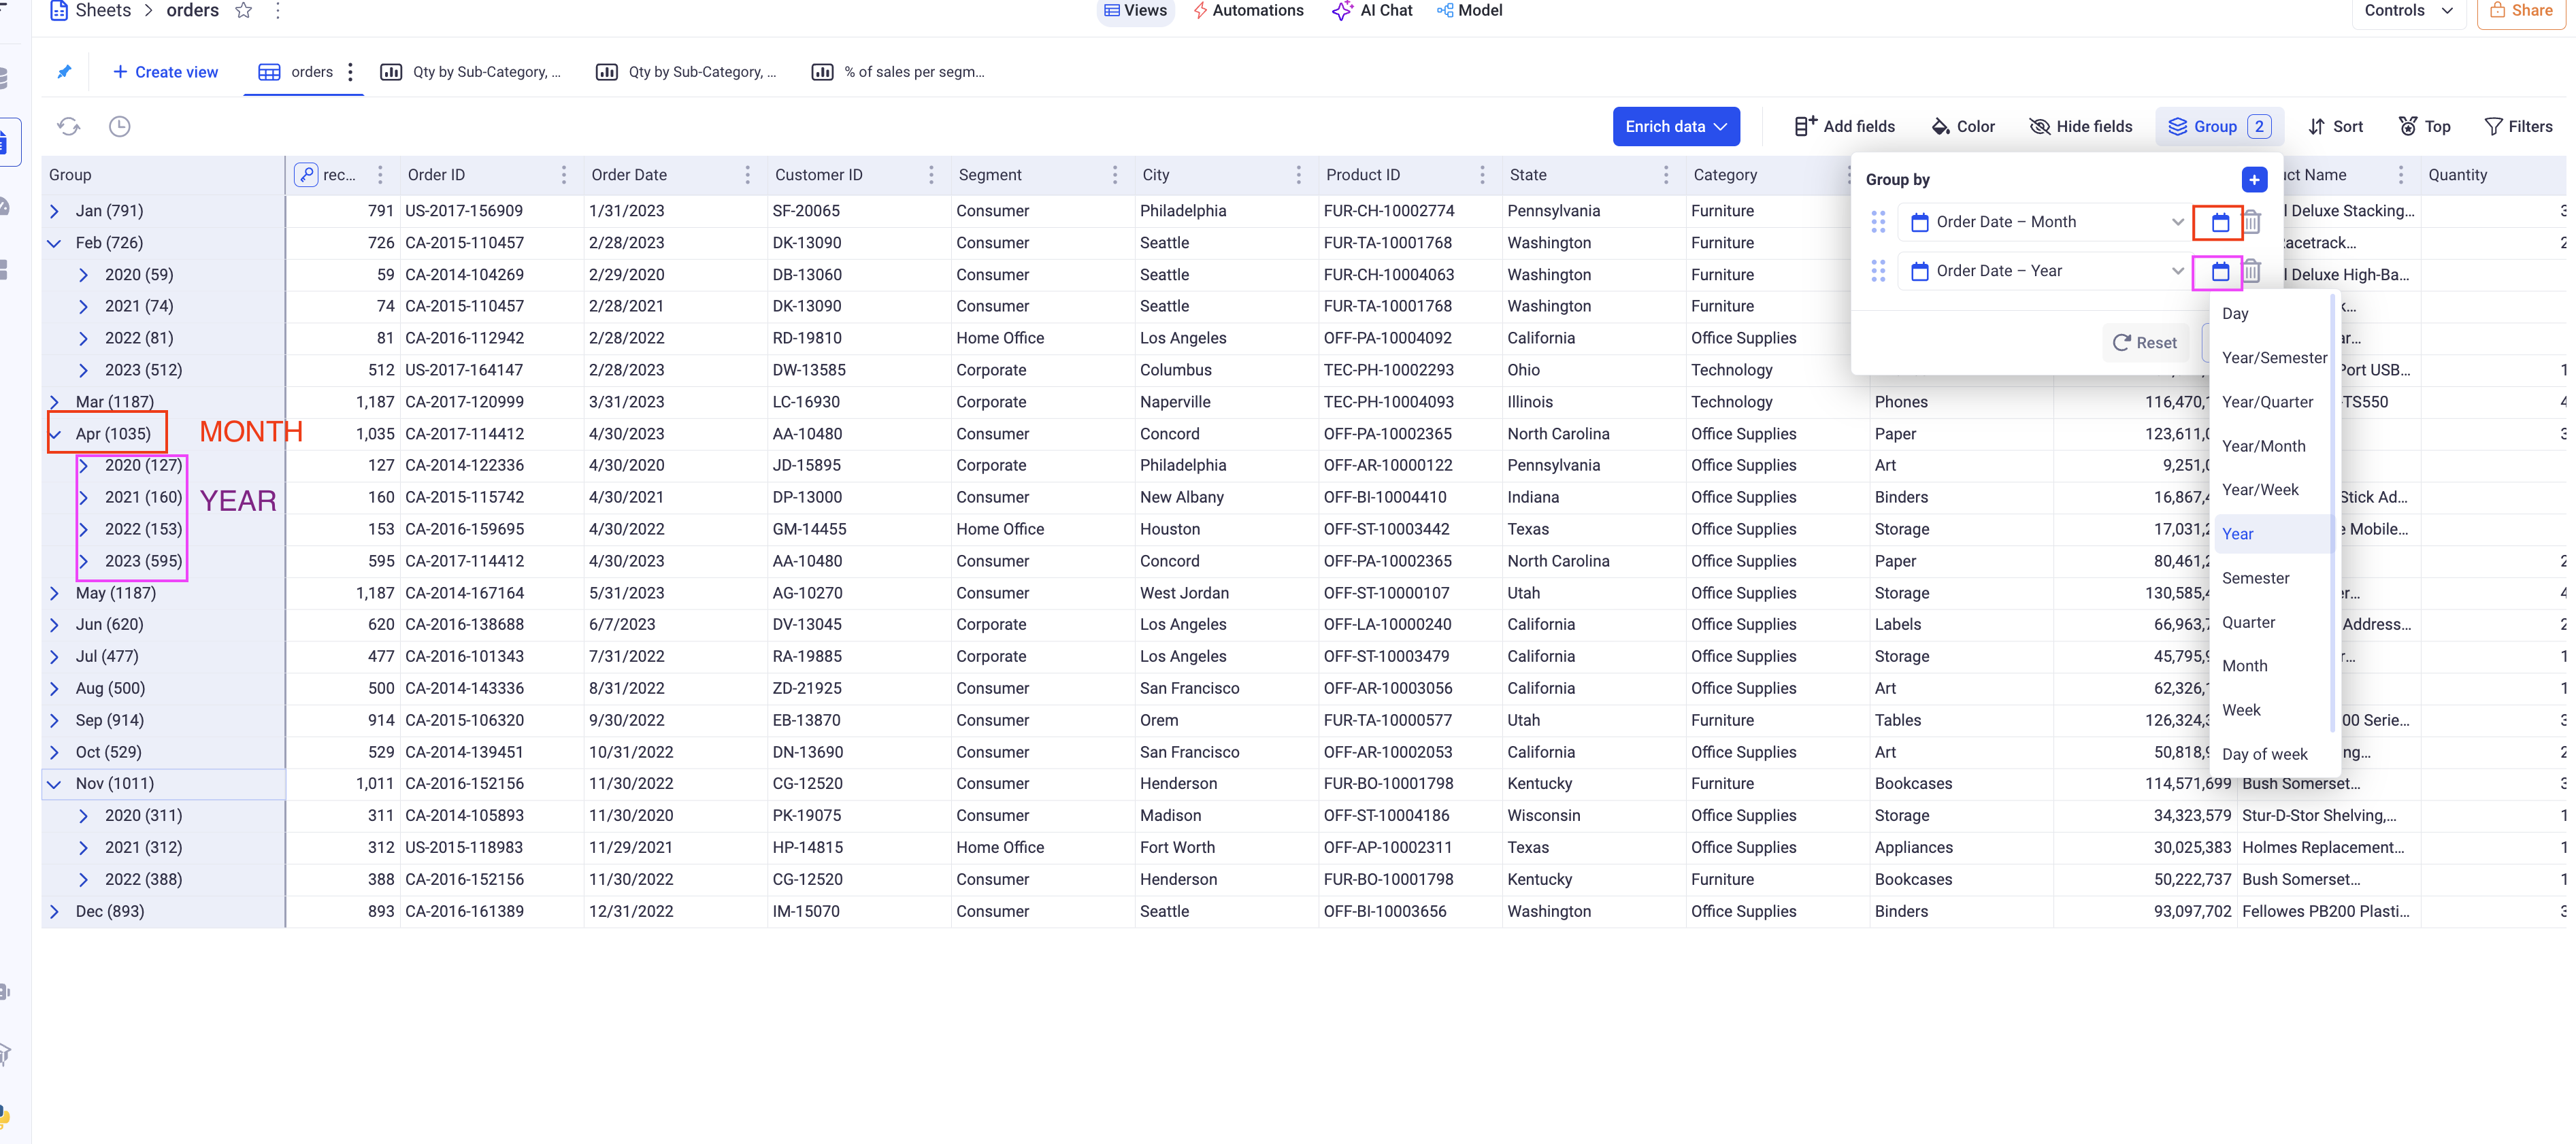This screenshot has width=2576, height=1144.
Task: Click the blue plus to add grouping
Action: [2254, 179]
